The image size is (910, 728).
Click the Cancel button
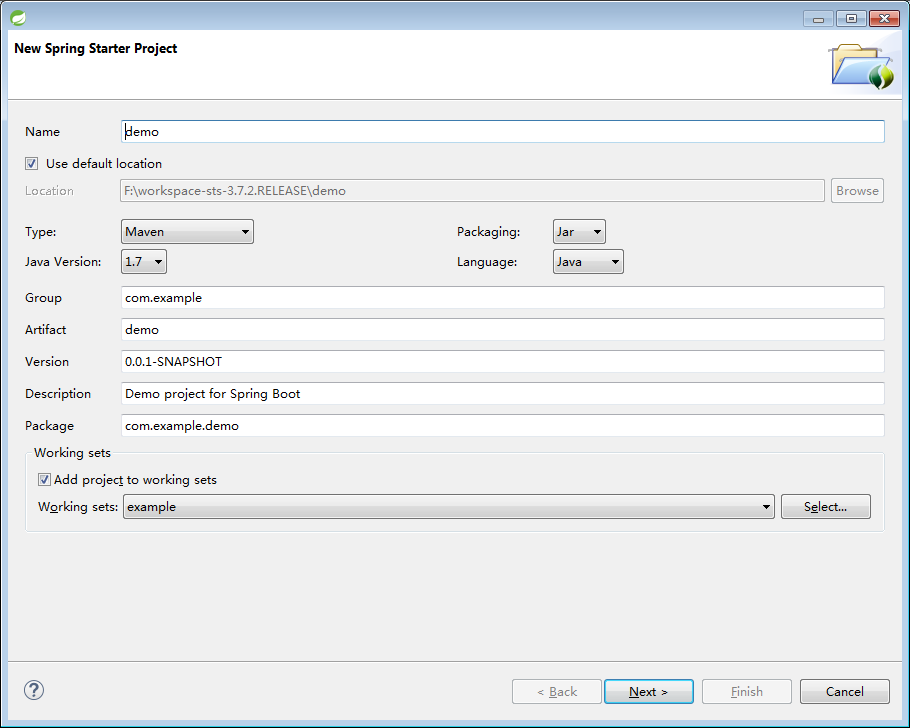click(844, 691)
